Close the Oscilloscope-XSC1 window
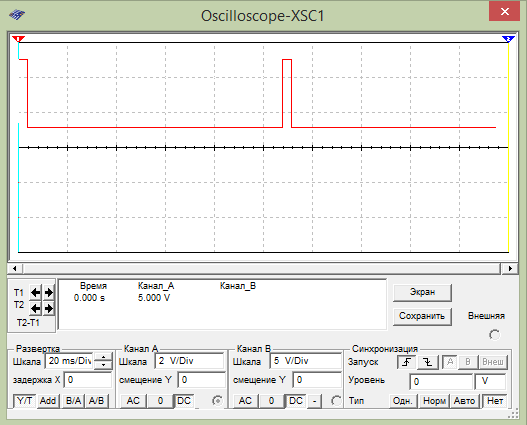Screen dimensions: 527x425 click(x=504, y=11)
